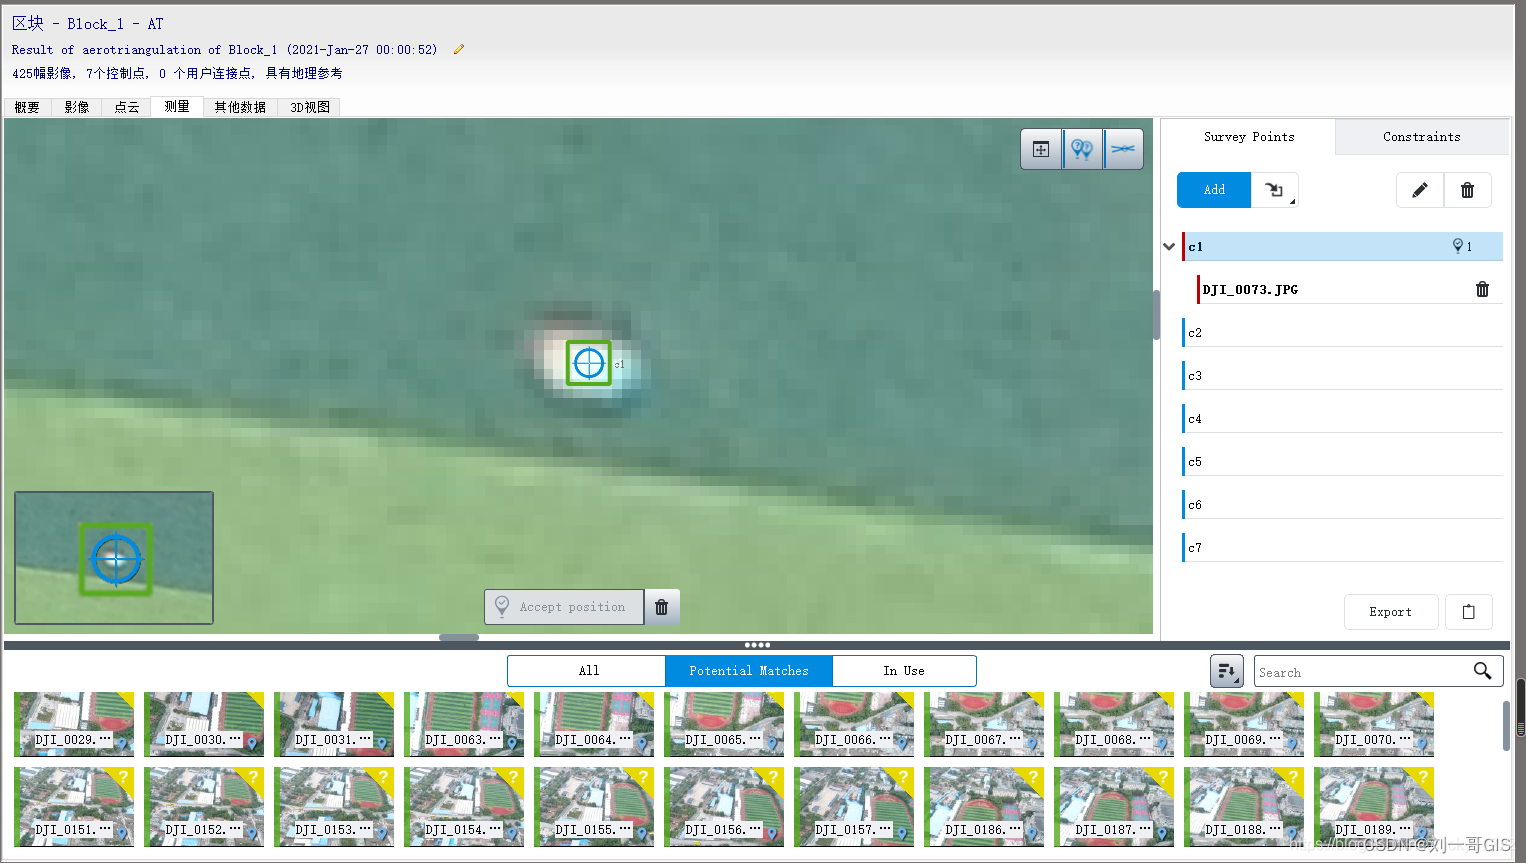This screenshot has height=863, width=1526.
Task: Click the pencil edit survey point icon
Action: pyautogui.click(x=1419, y=190)
